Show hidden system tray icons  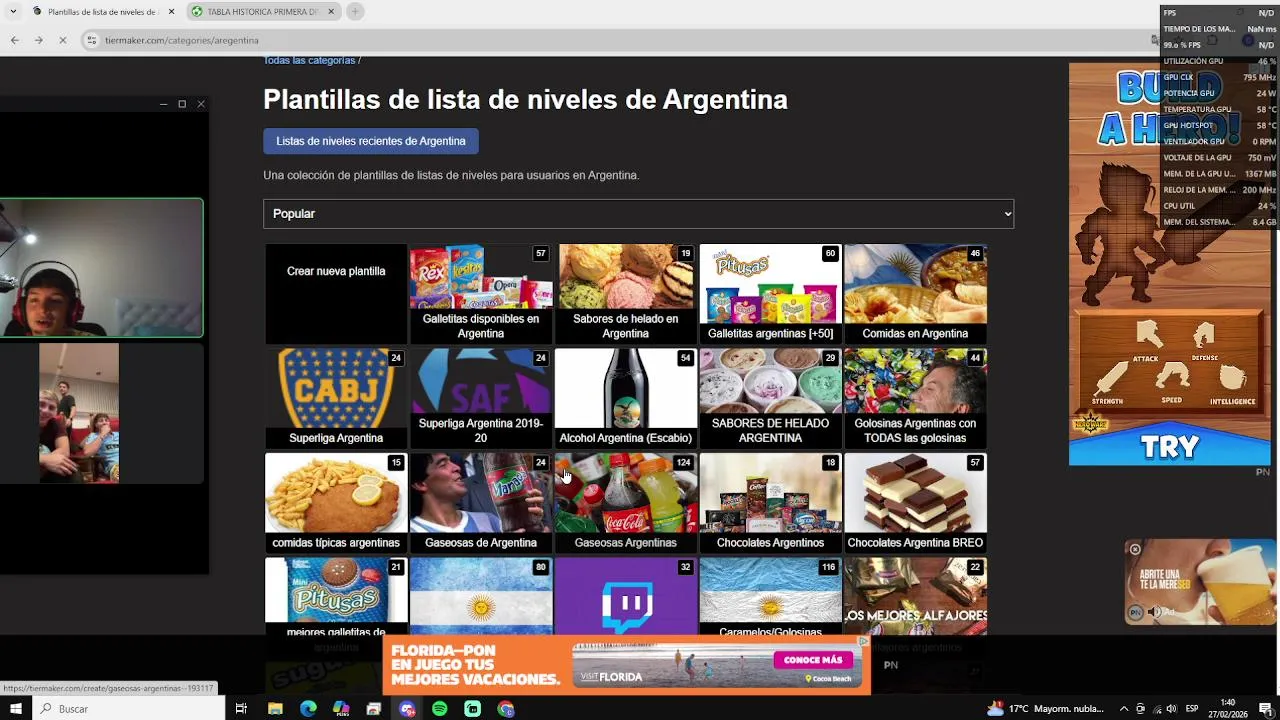click(x=1124, y=709)
